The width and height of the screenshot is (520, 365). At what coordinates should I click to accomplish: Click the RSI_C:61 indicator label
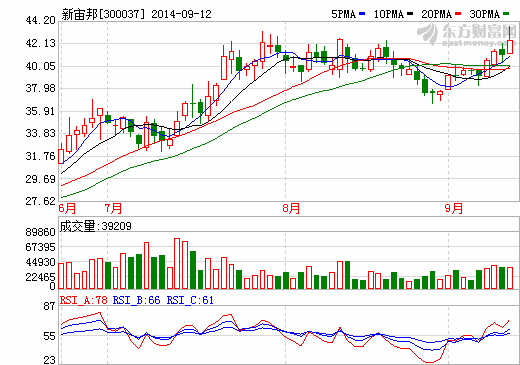pos(190,300)
